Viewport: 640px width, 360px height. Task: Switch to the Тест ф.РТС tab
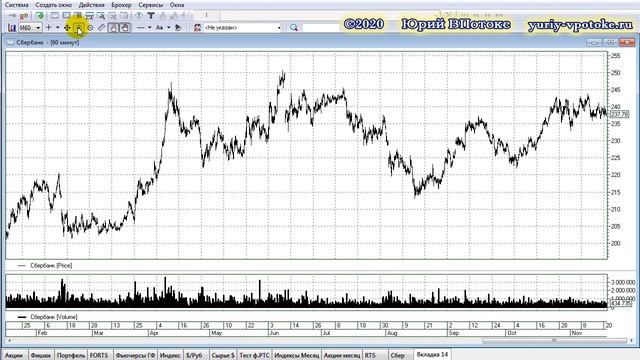254,355
